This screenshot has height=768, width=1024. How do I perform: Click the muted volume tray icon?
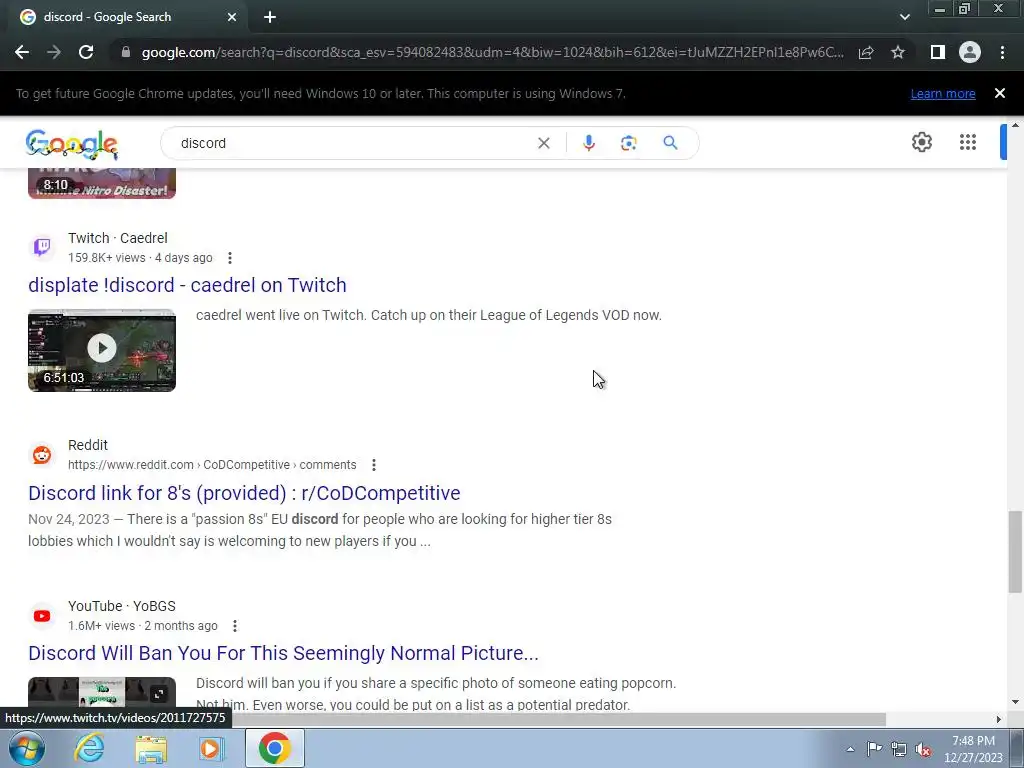point(923,749)
